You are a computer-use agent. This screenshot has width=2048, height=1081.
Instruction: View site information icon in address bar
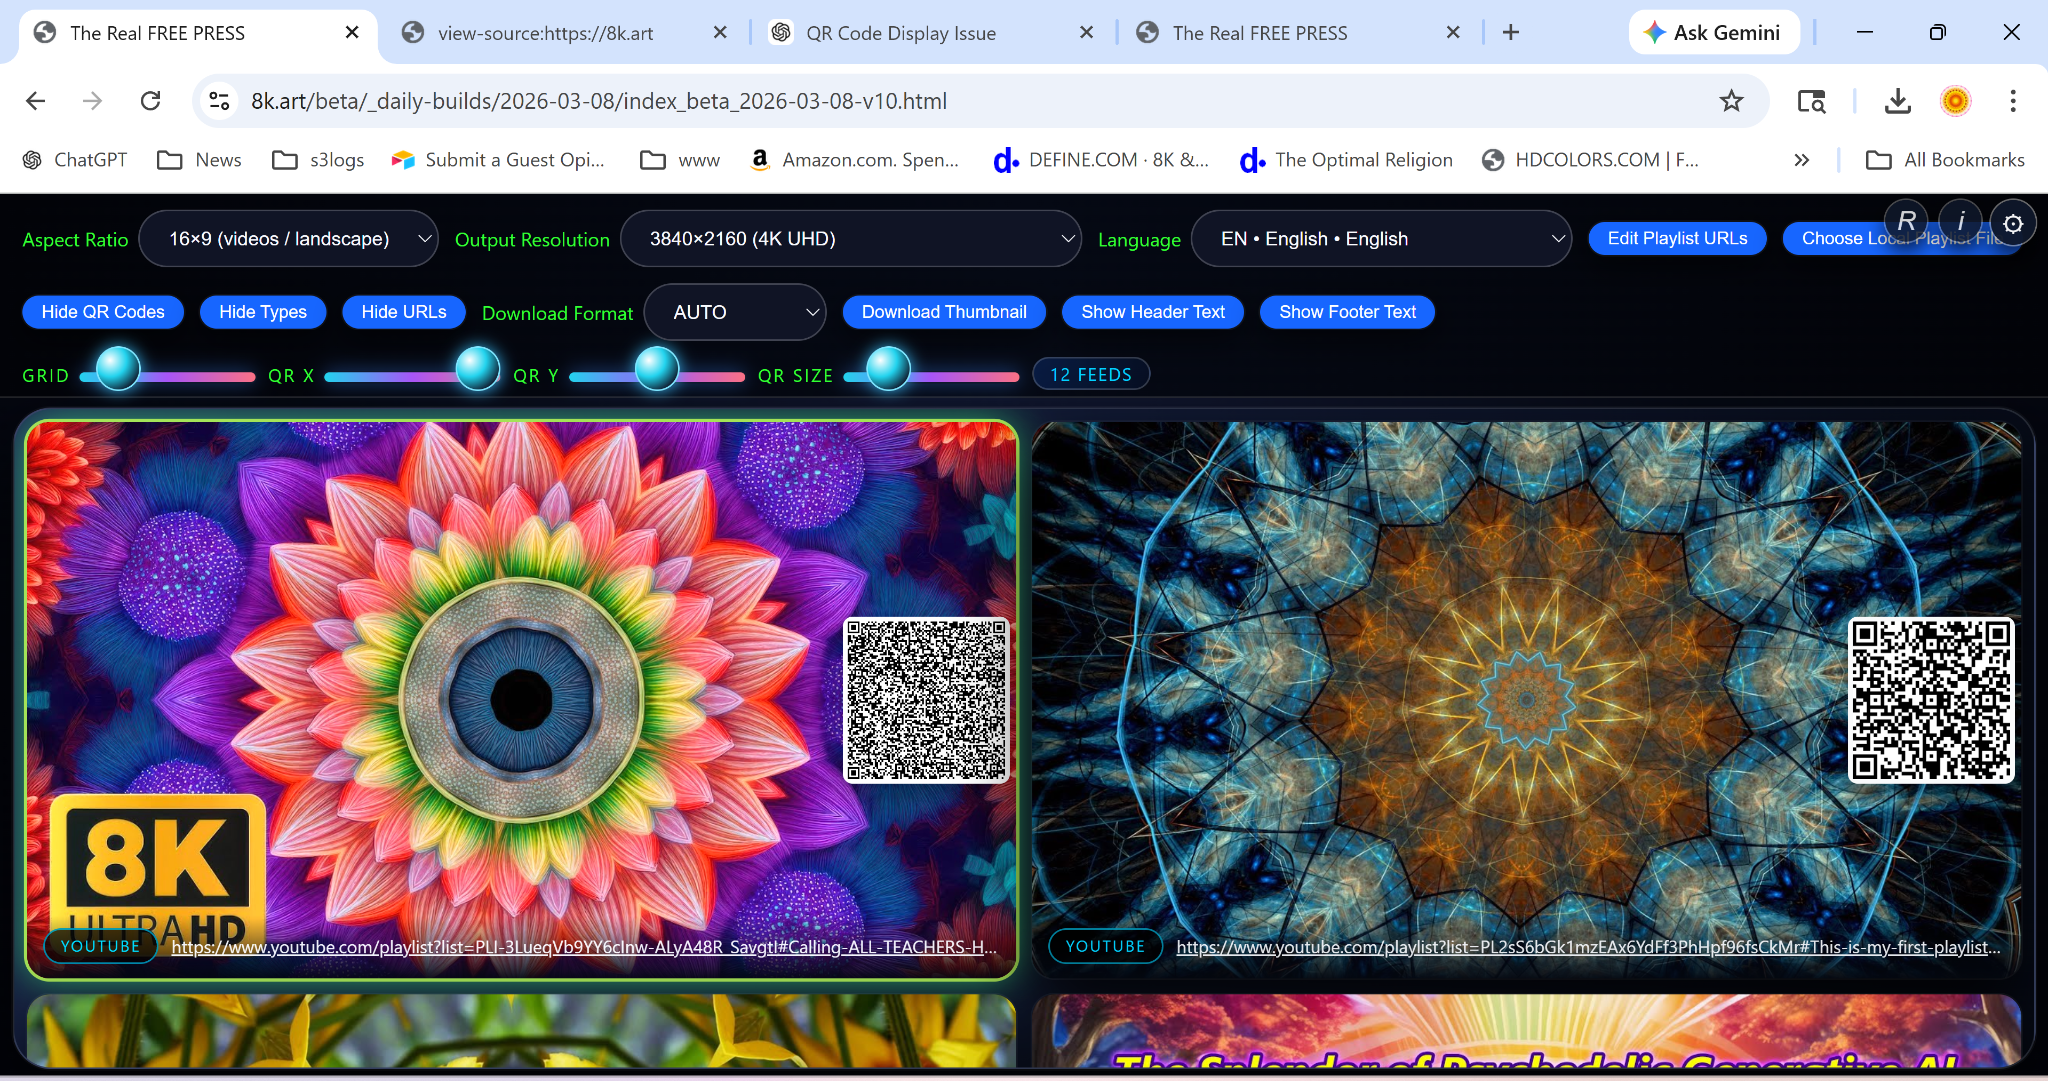click(219, 101)
